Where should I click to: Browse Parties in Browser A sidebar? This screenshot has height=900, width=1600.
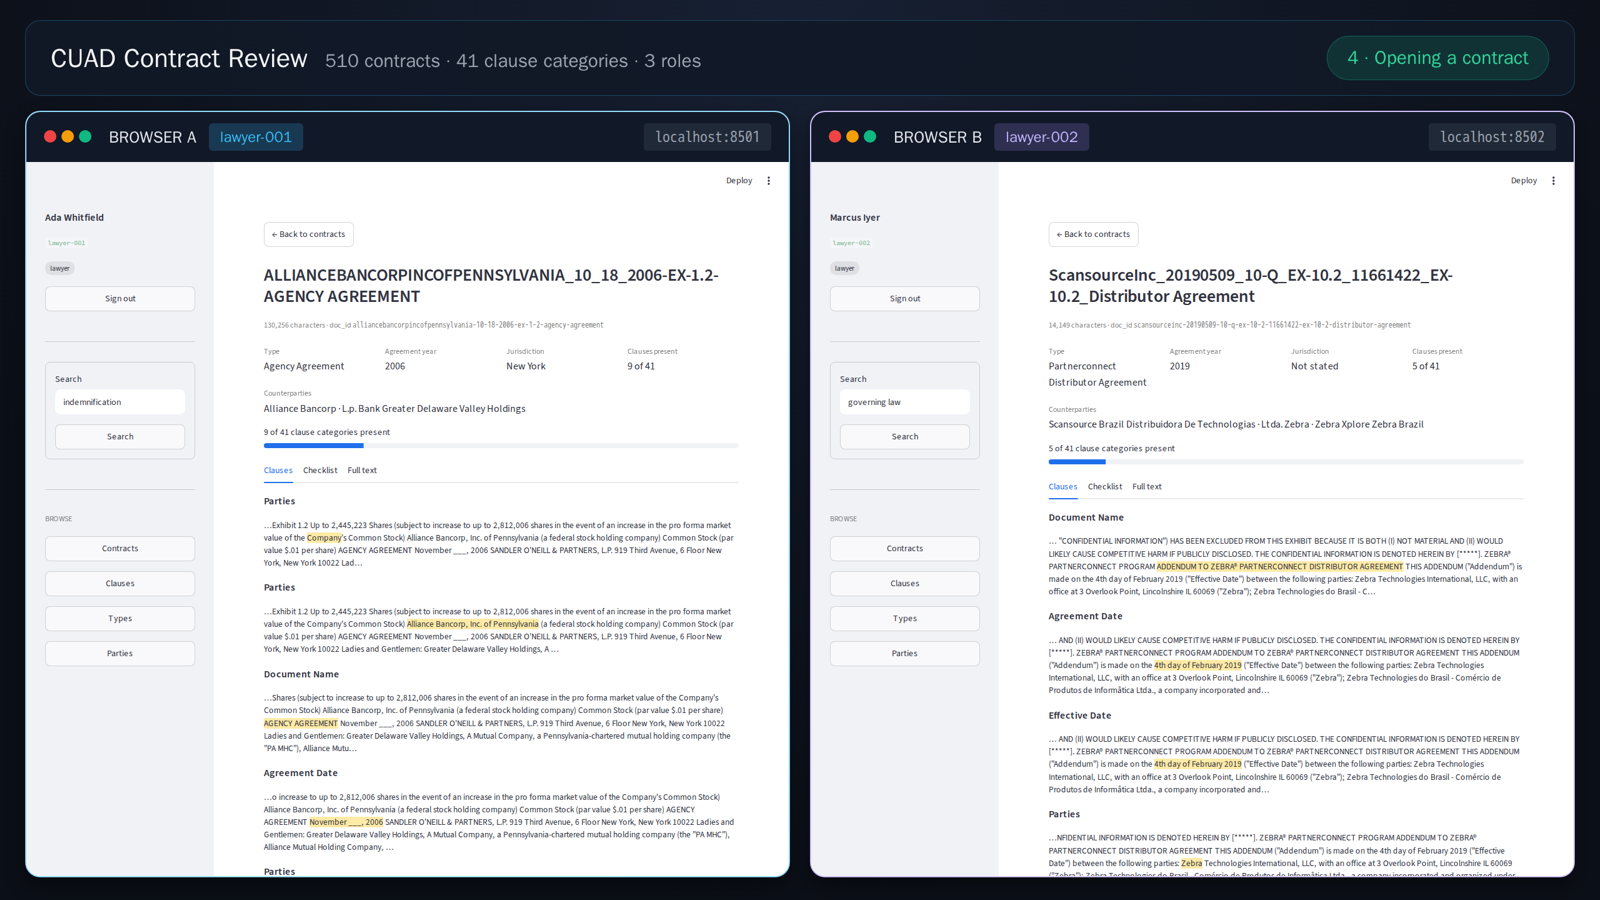(120, 653)
